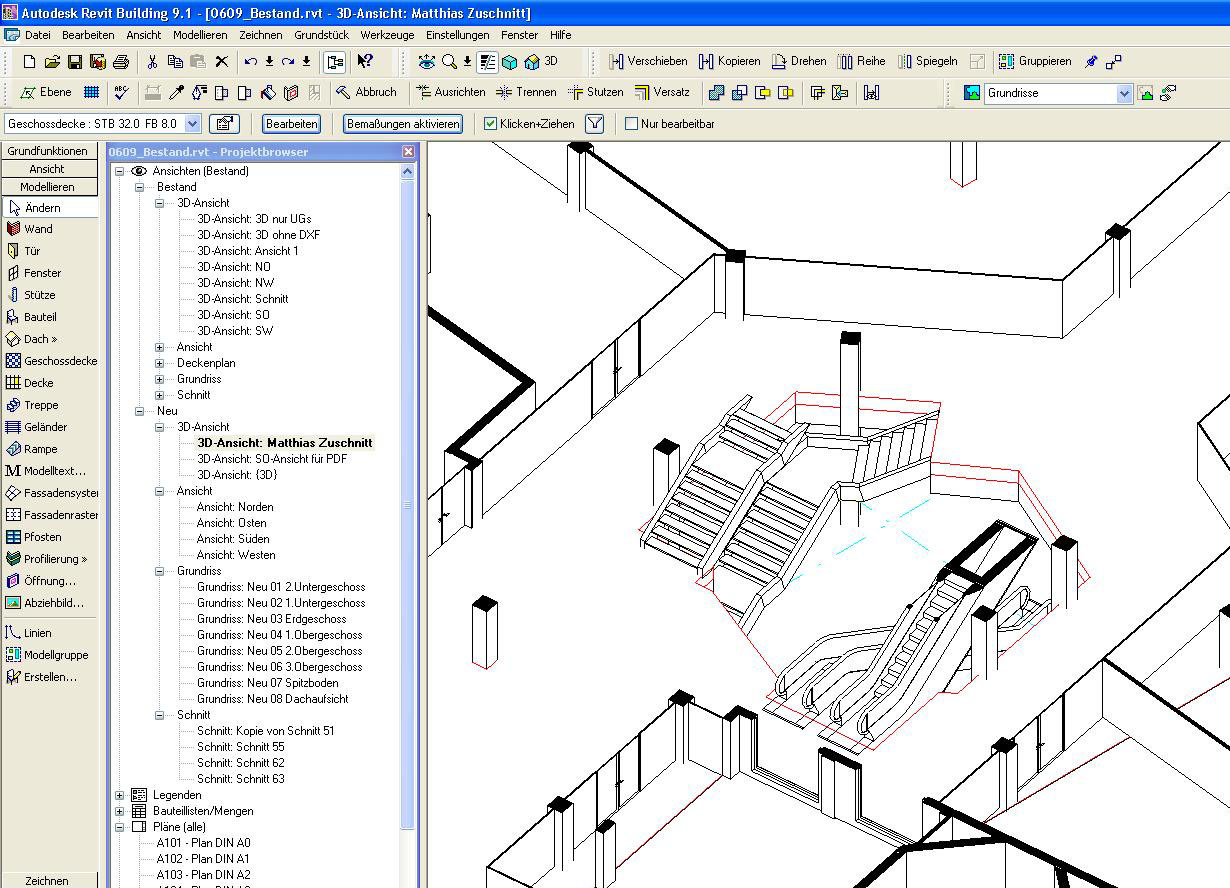Screen dimensions: 1230x888
Task: Toggle the Klicken+Ziehen checkbox
Action: coord(490,124)
